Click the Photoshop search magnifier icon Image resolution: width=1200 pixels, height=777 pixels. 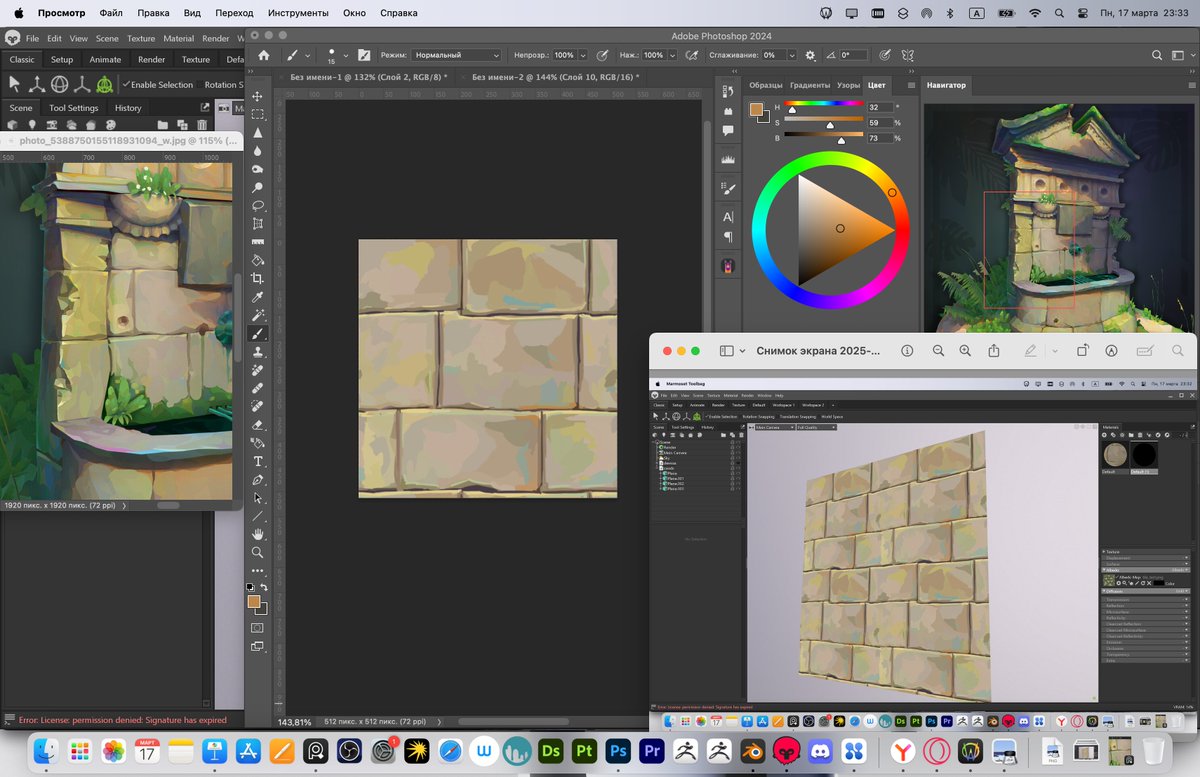[1157, 55]
